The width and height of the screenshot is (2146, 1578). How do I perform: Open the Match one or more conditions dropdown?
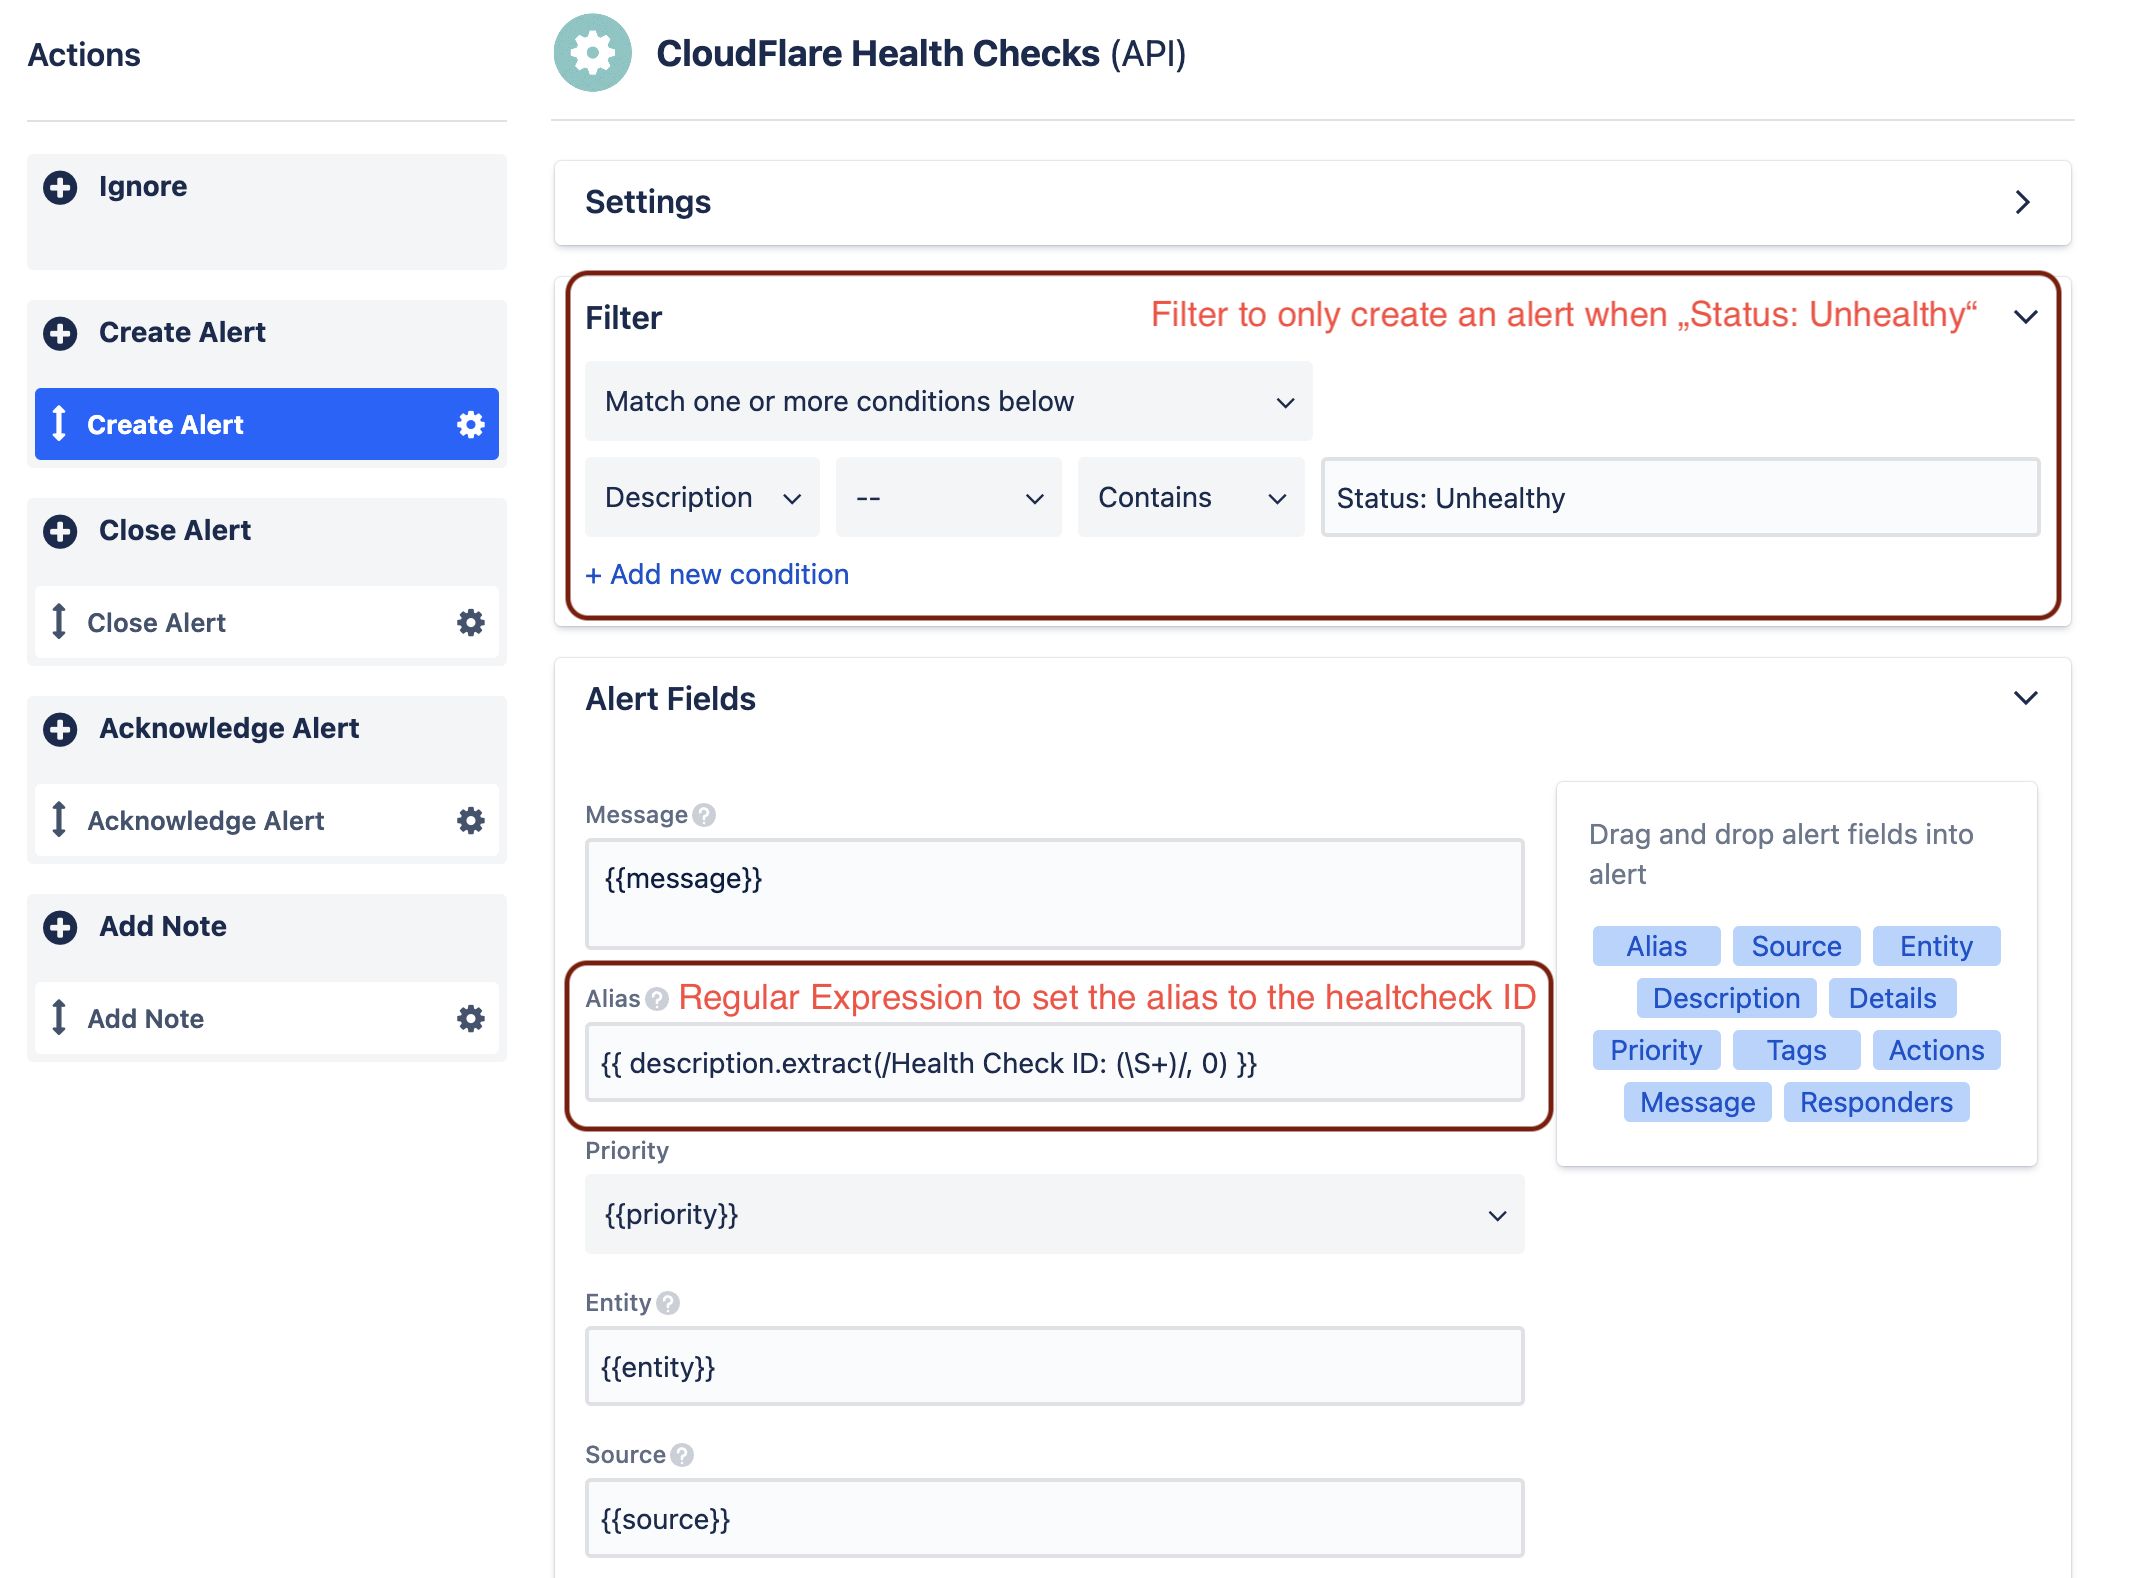(948, 401)
